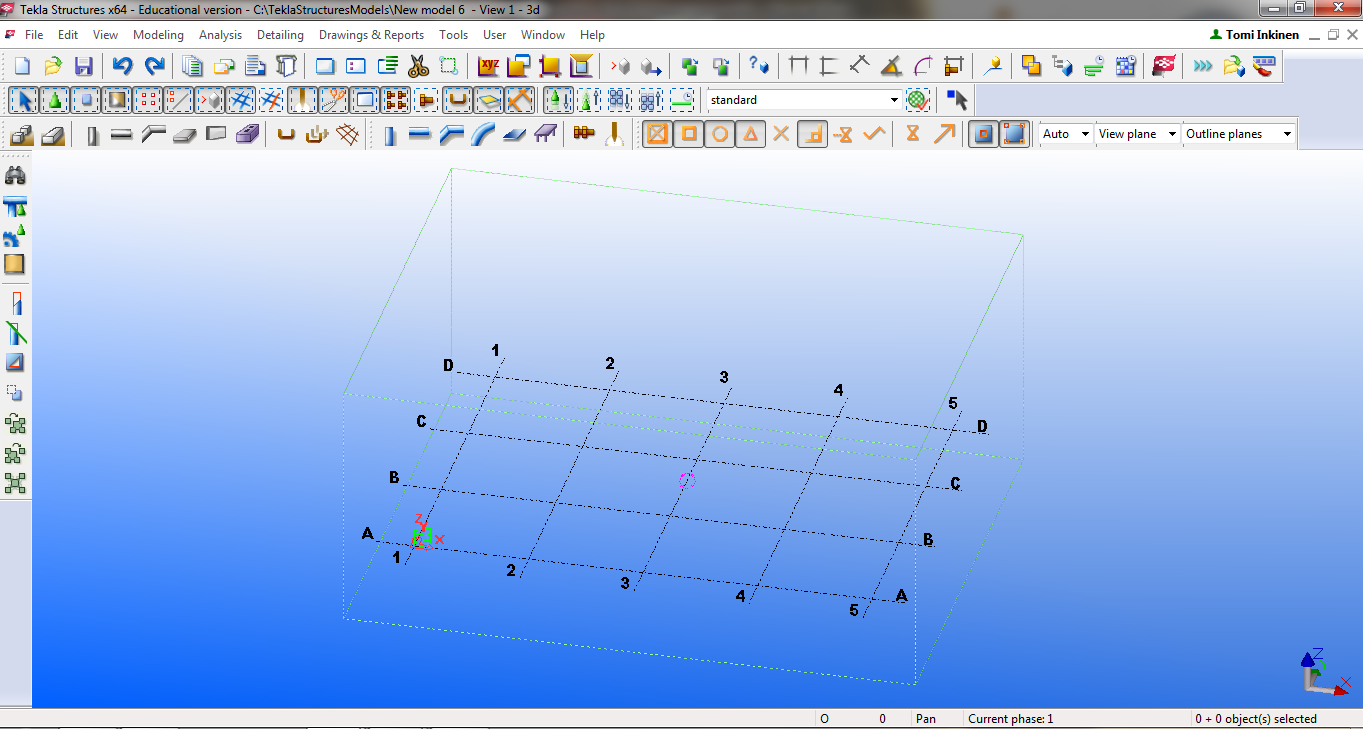The height and width of the screenshot is (729, 1363).
Task: Click '0 + 0 object(s) selected' text
Action: [1256, 719]
